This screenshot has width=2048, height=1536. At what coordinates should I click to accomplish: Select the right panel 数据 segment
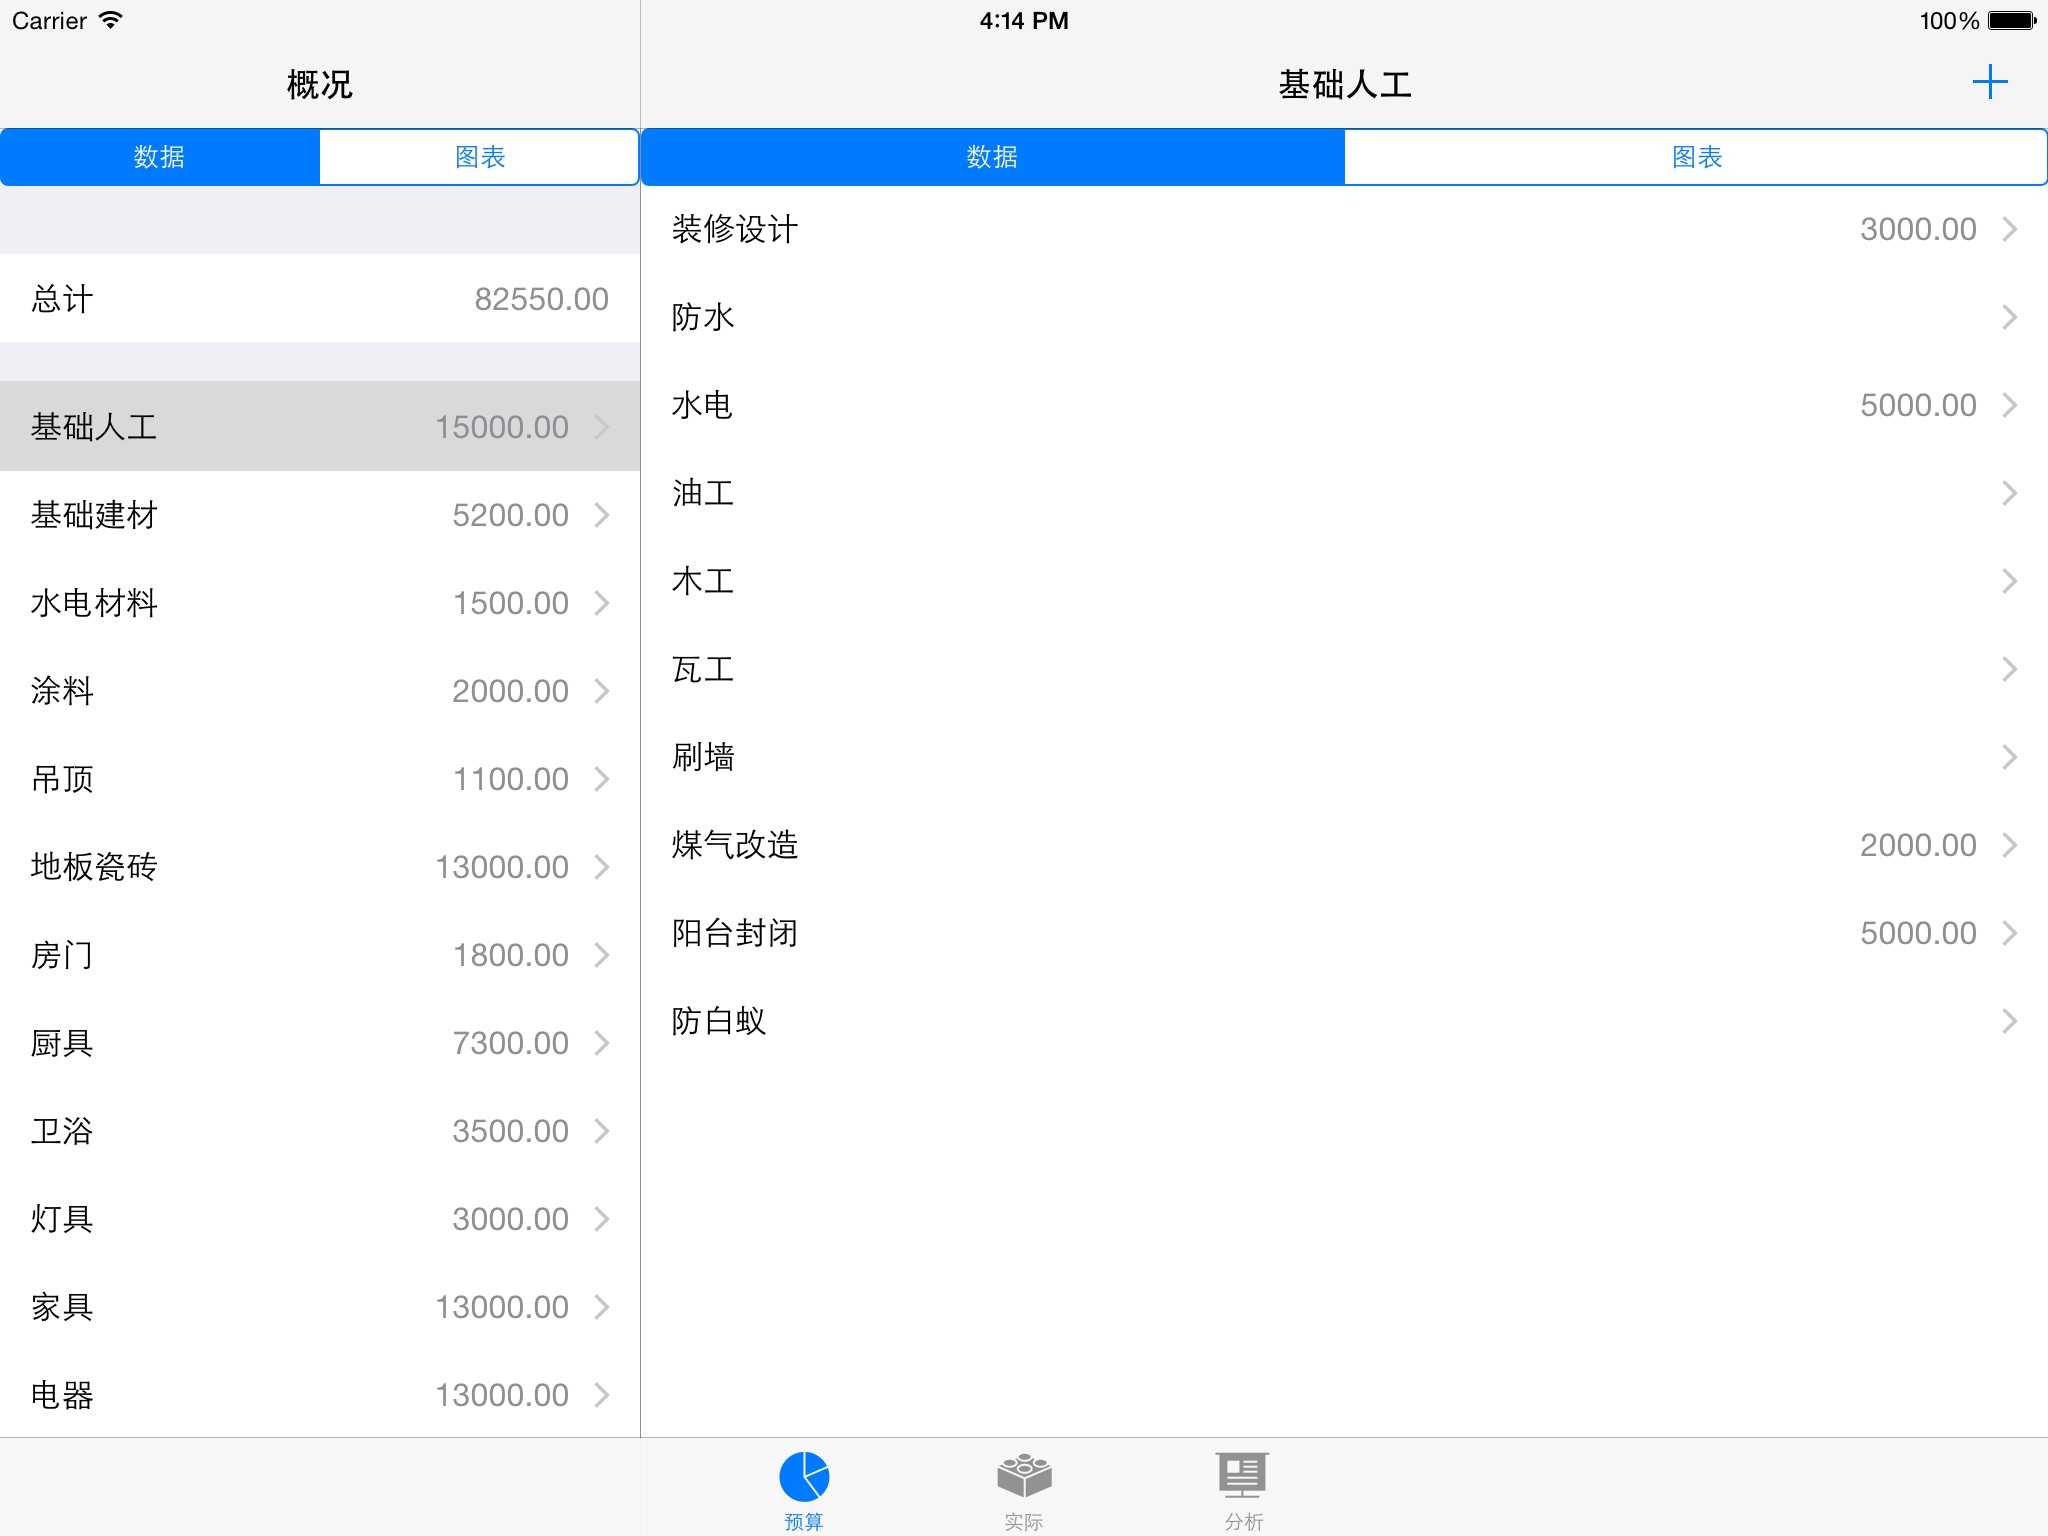click(992, 157)
